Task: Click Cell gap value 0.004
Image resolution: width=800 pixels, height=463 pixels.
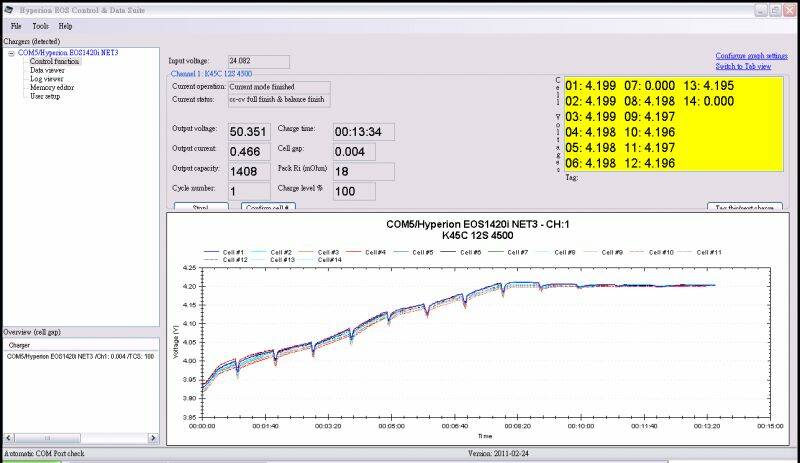Action: click(354, 152)
